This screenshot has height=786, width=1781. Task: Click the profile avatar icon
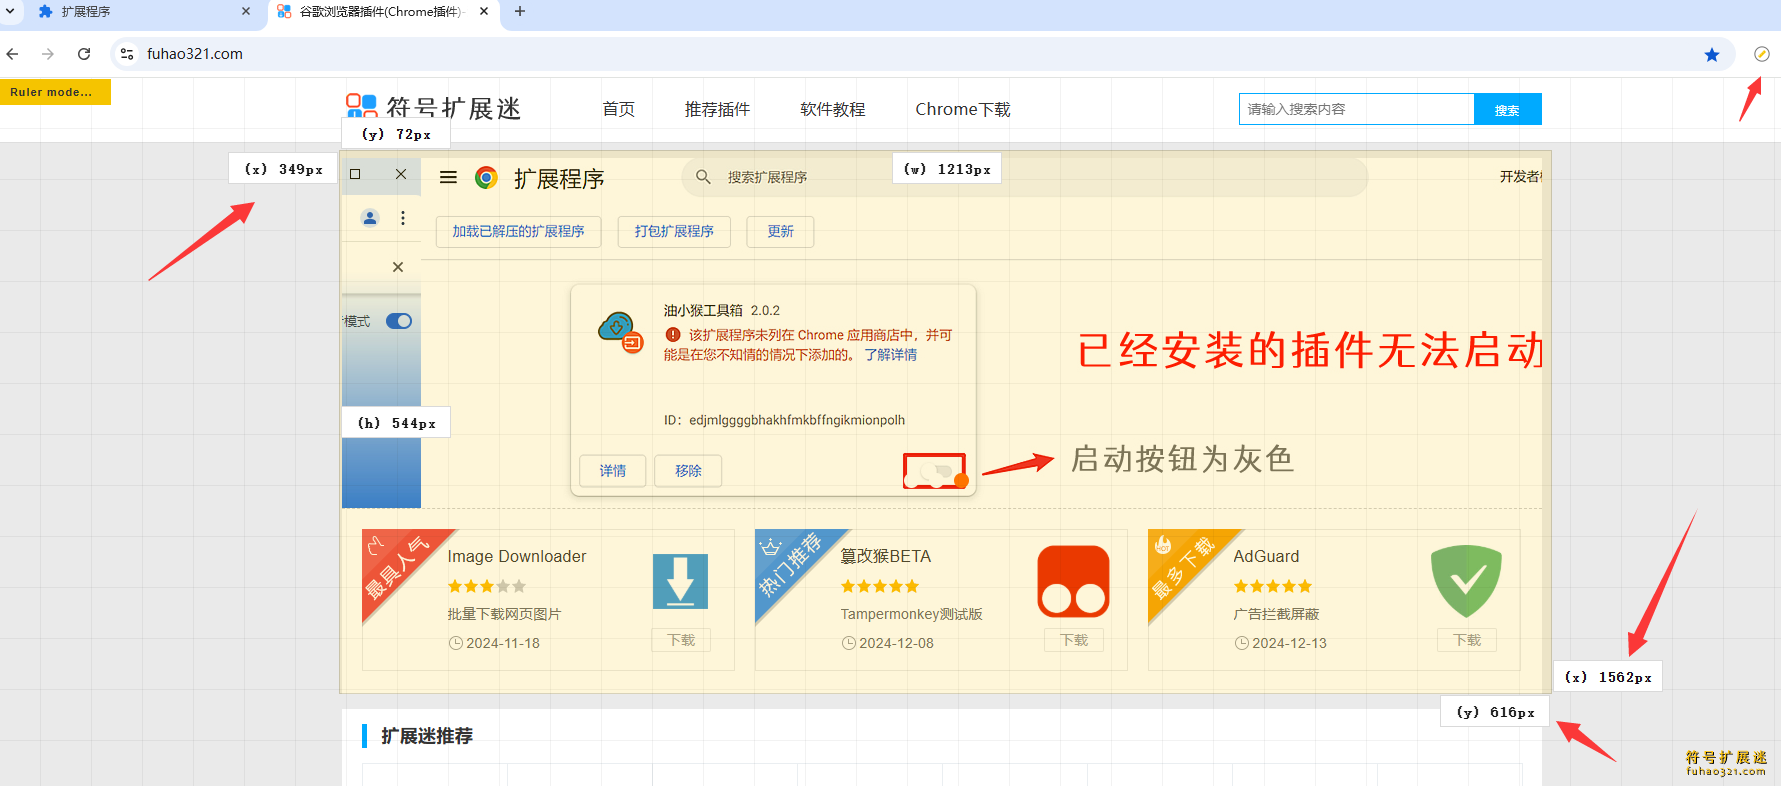(370, 218)
